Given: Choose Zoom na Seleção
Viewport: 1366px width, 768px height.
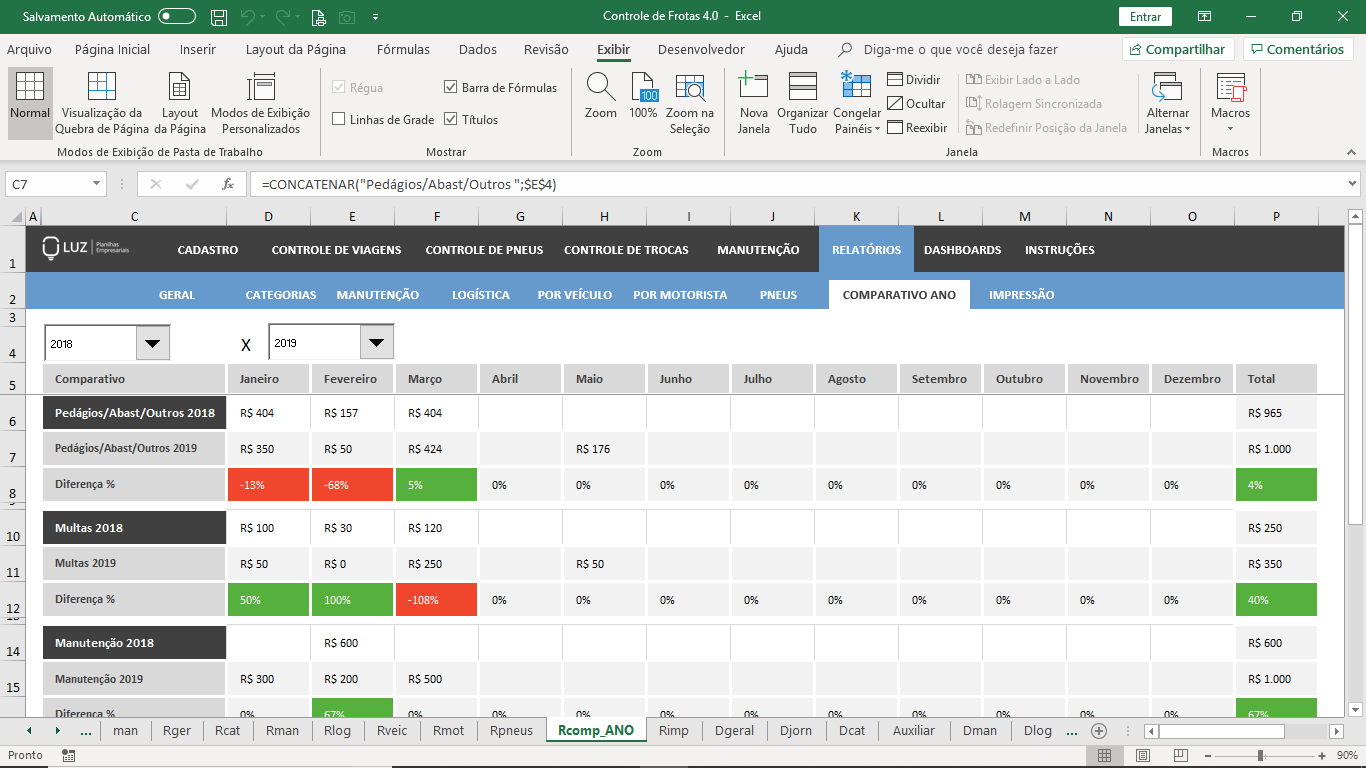Looking at the screenshot, I should click(690, 104).
